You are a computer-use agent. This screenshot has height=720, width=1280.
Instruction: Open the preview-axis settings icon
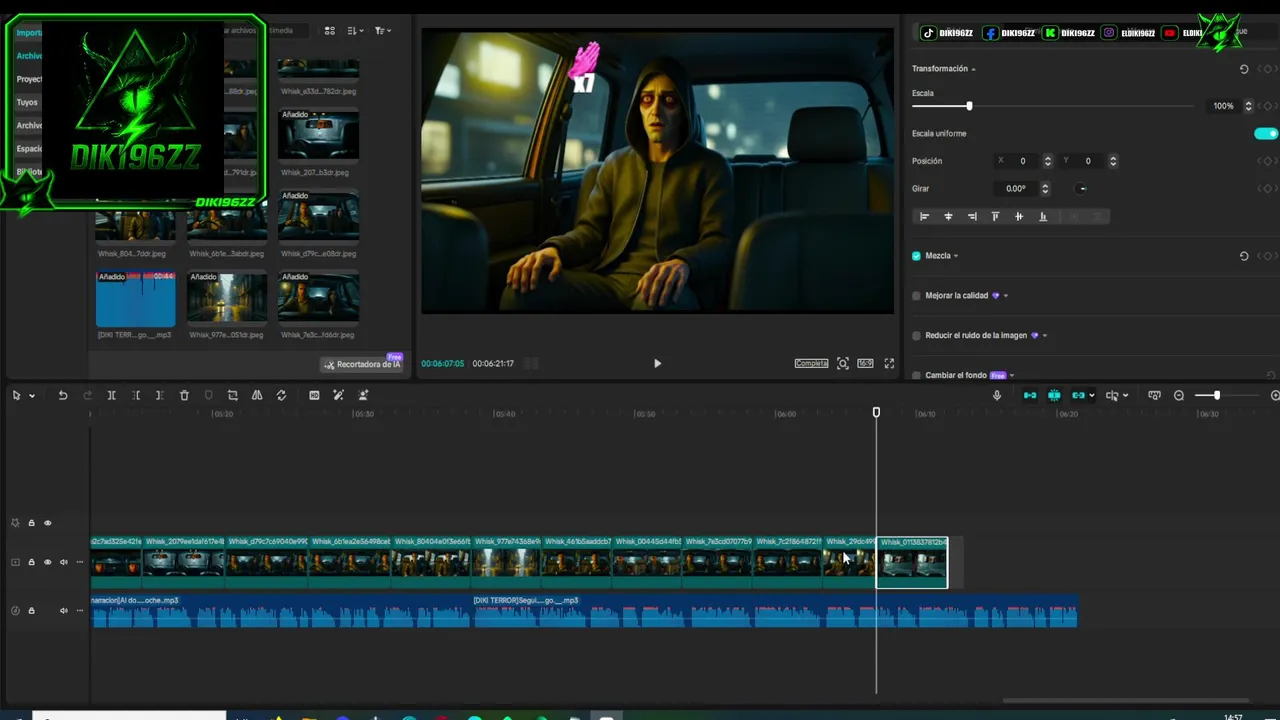[x=1154, y=395]
